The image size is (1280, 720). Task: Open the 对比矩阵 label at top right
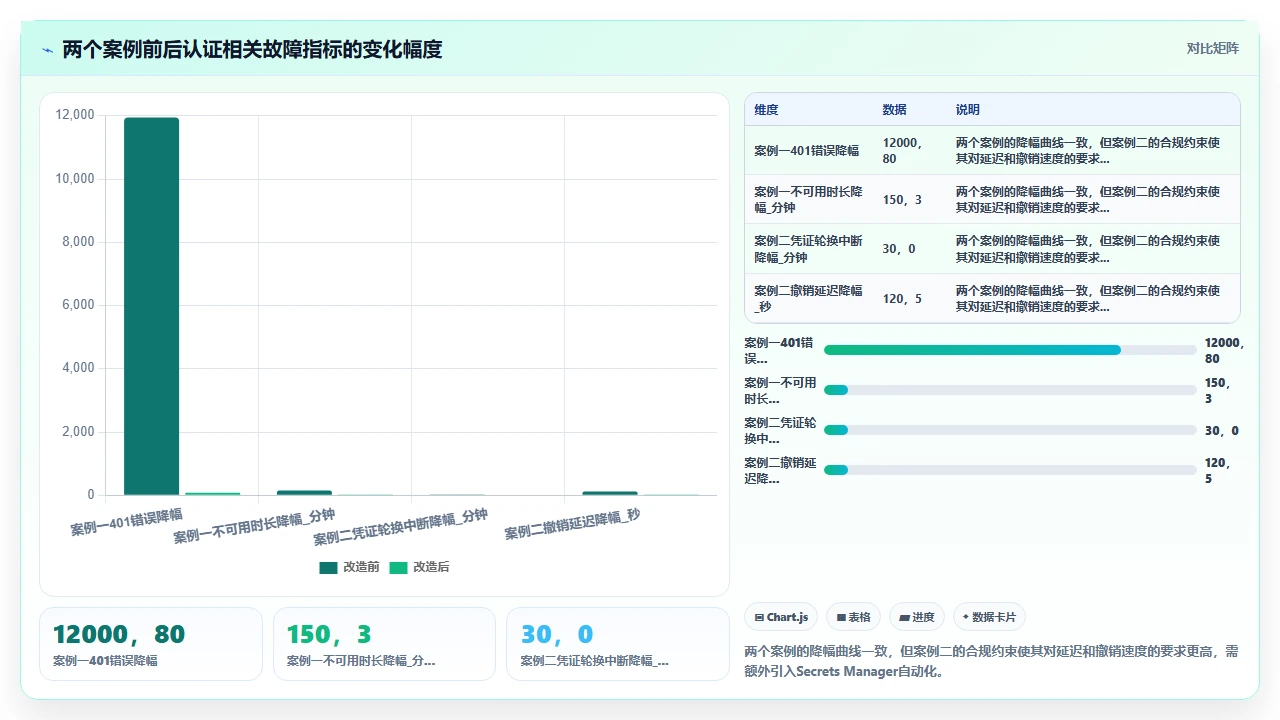click(x=1212, y=48)
